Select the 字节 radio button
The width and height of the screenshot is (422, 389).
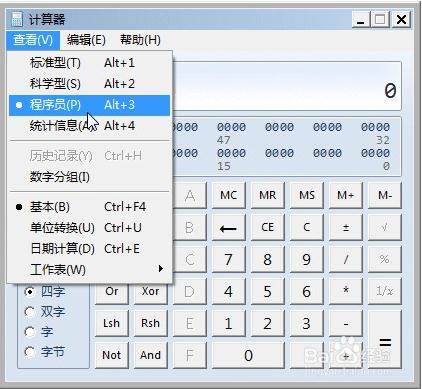pos(30,352)
